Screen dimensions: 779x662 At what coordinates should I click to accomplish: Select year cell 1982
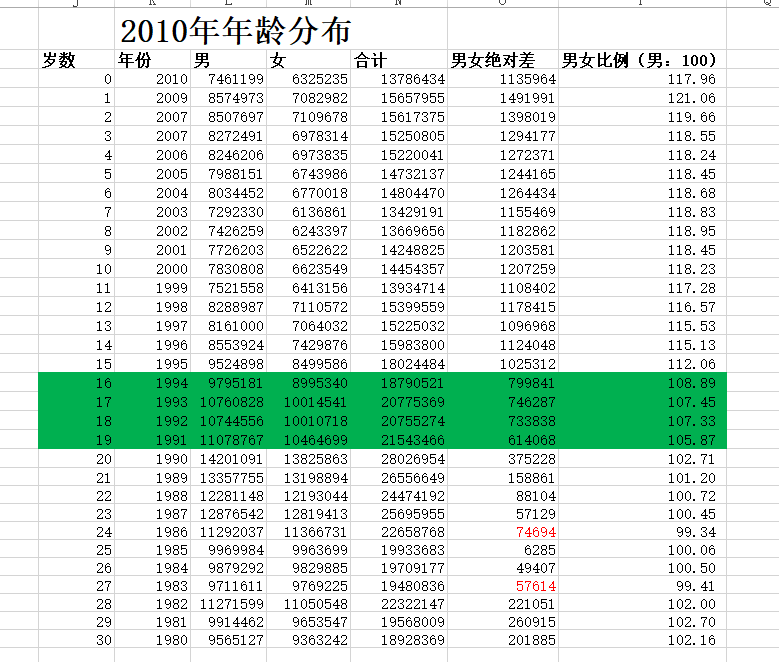coord(172,604)
